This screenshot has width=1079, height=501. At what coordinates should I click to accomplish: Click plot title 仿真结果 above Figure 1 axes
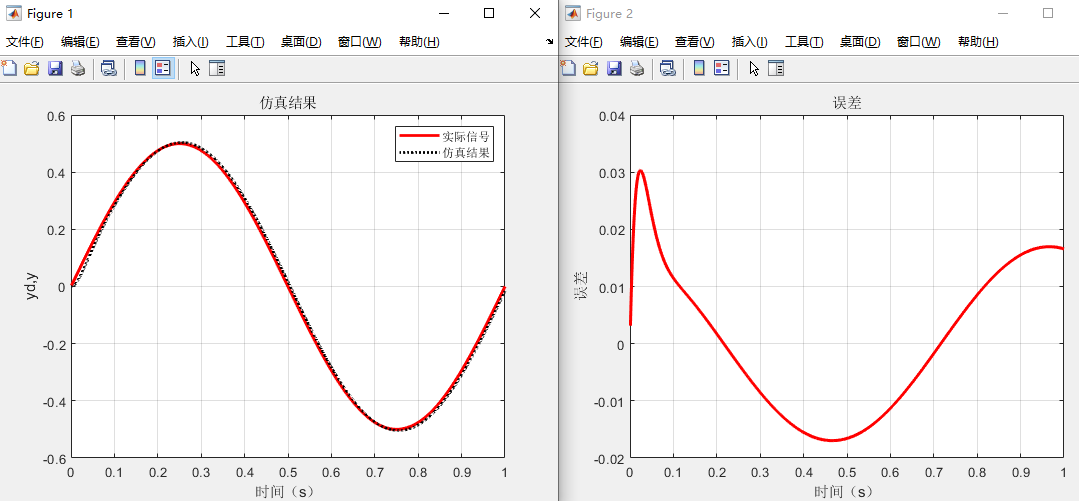coord(288,103)
